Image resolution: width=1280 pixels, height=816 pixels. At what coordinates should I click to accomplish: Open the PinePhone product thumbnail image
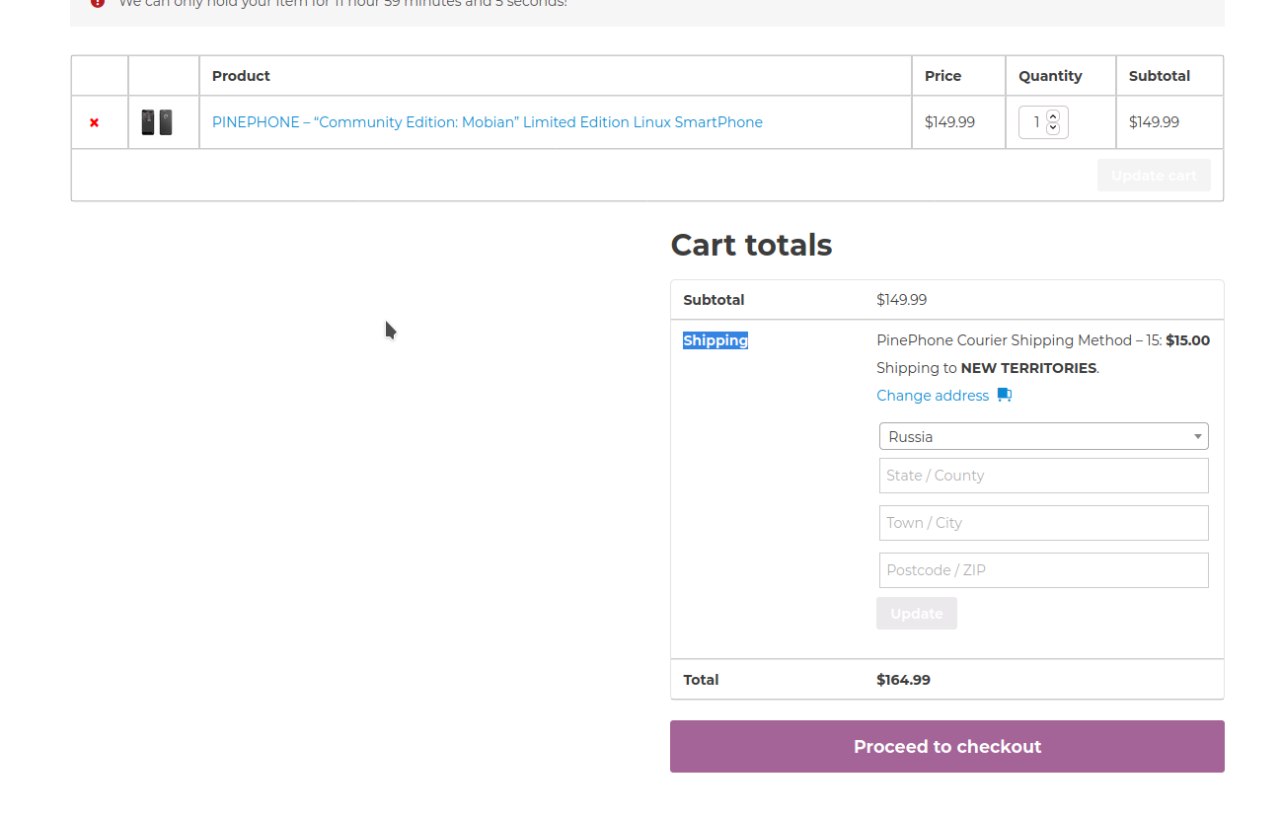coord(156,122)
